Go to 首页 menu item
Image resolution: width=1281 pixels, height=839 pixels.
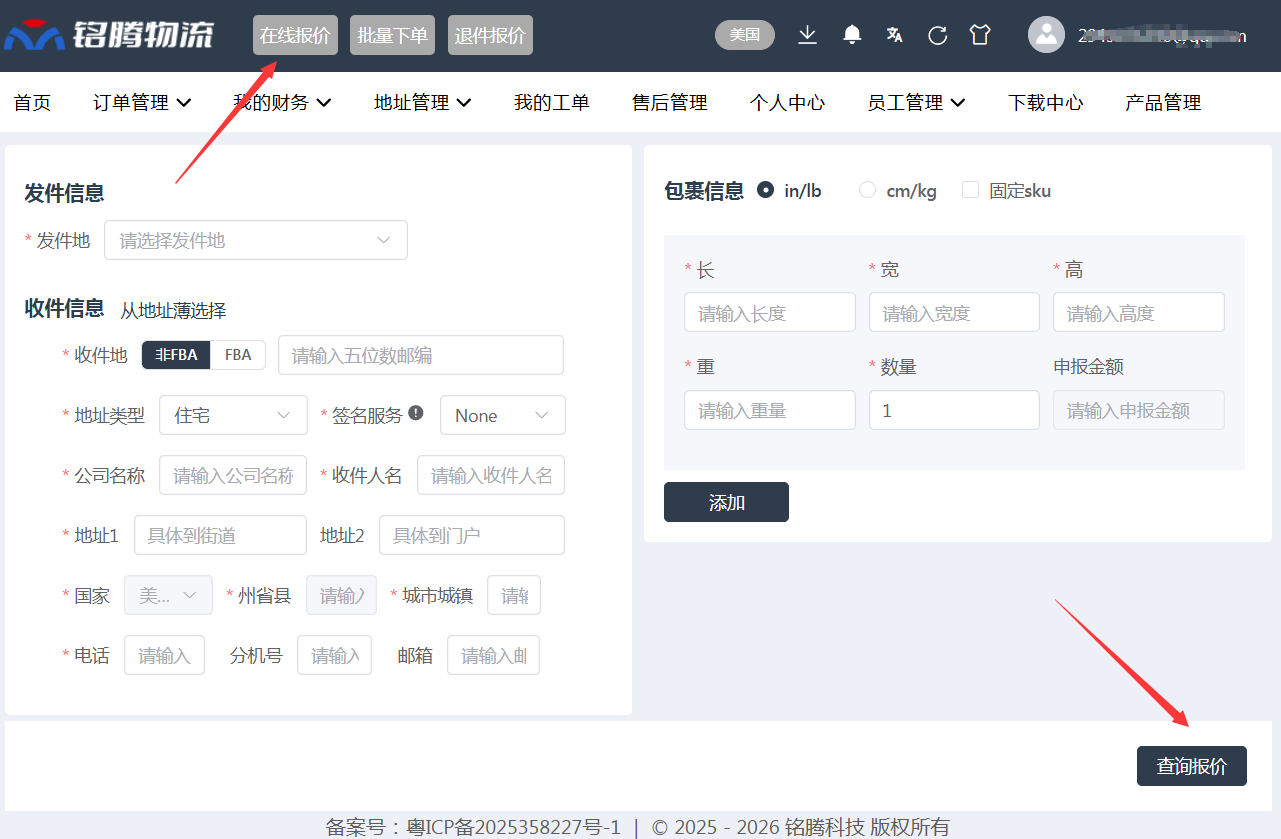(x=32, y=102)
